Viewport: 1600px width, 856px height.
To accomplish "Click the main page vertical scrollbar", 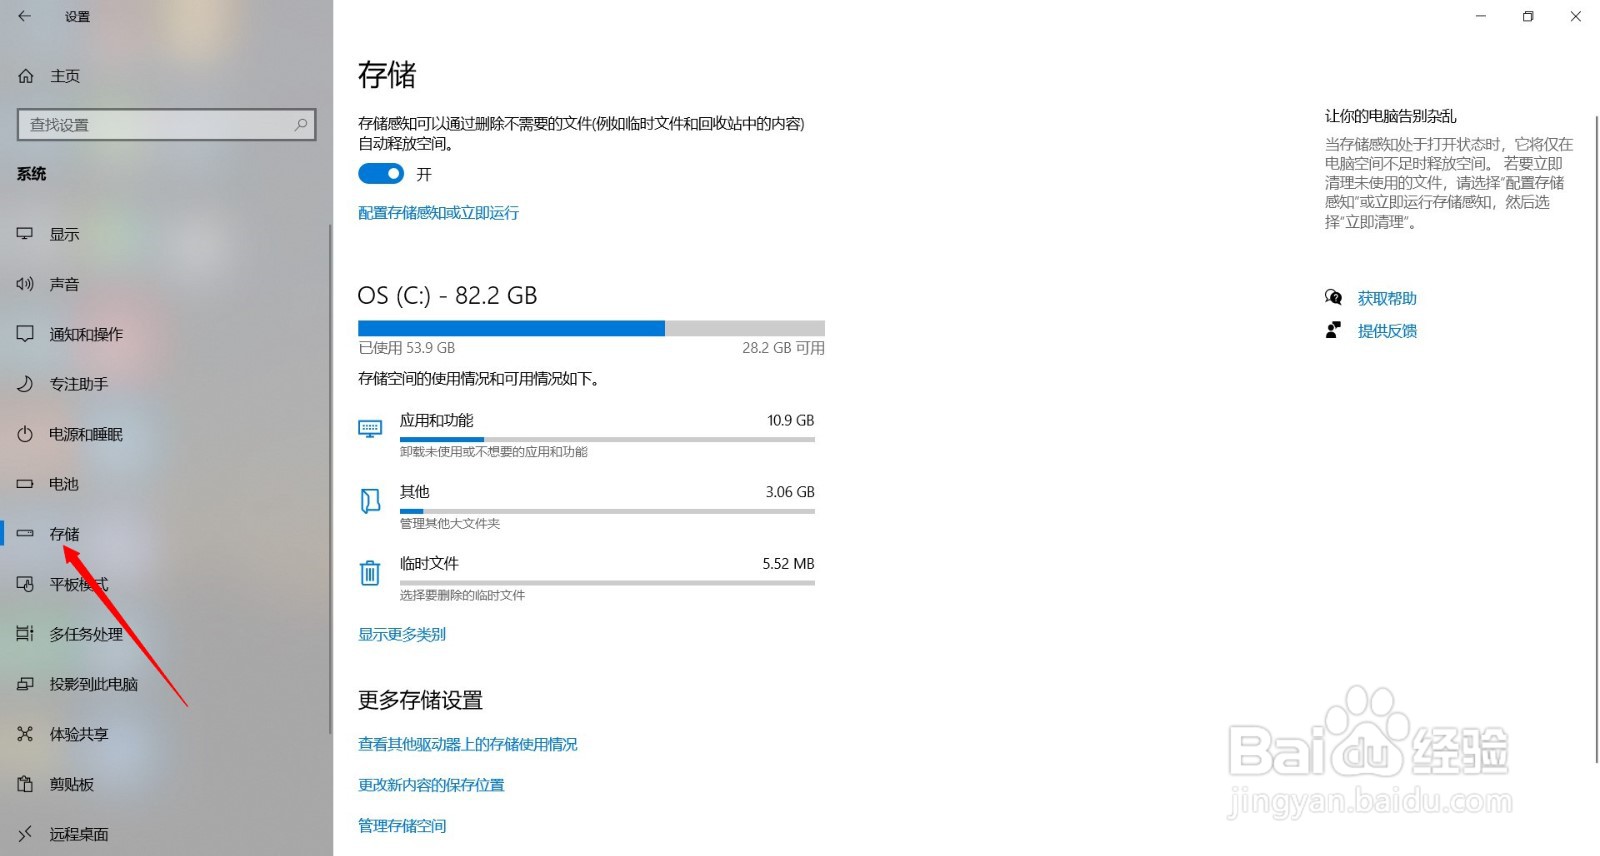I will [x=1595, y=440].
